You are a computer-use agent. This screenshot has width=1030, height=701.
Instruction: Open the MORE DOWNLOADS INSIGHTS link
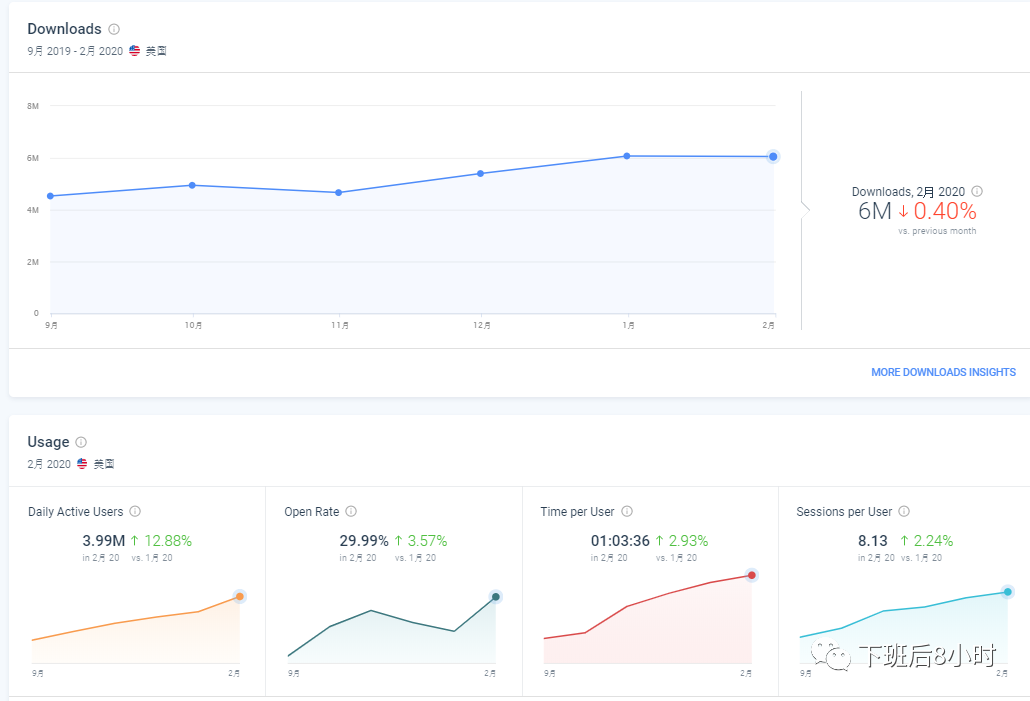[x=943, y=372]
